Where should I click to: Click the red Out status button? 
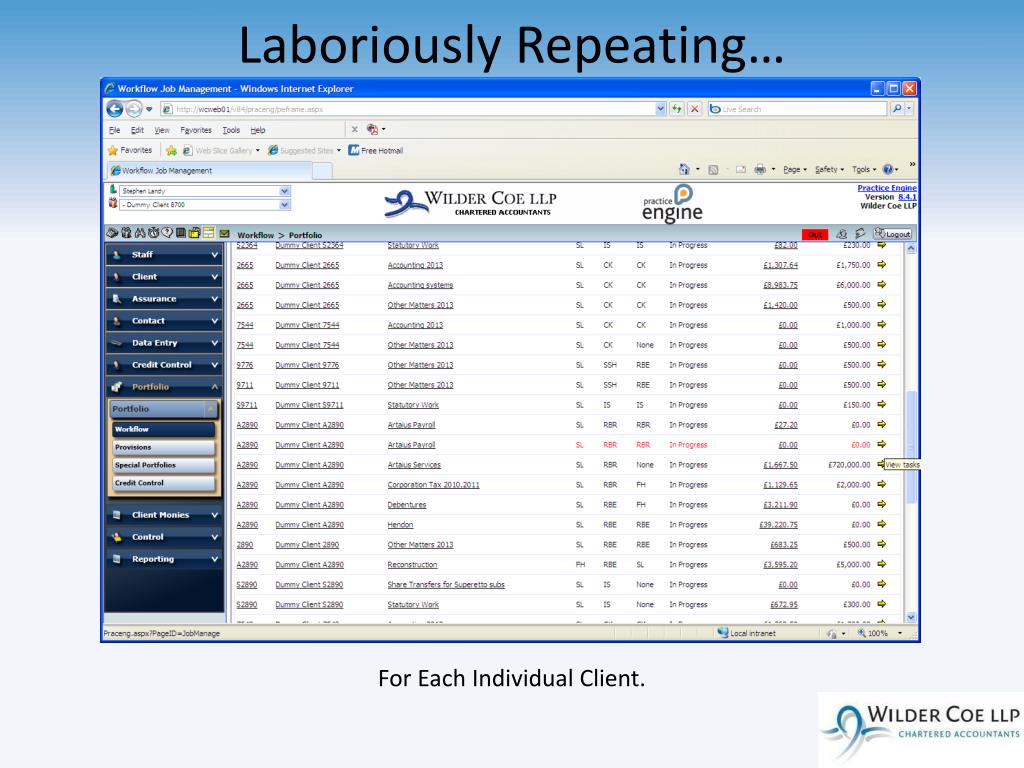click(x=815, y=234)
